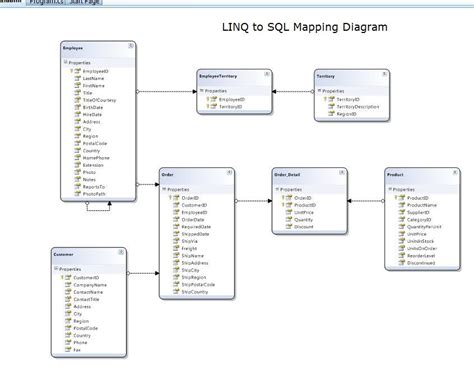
Task: Select the ReorderLevel property in Product
Action: pyautogui.click(x=421, y=256)
